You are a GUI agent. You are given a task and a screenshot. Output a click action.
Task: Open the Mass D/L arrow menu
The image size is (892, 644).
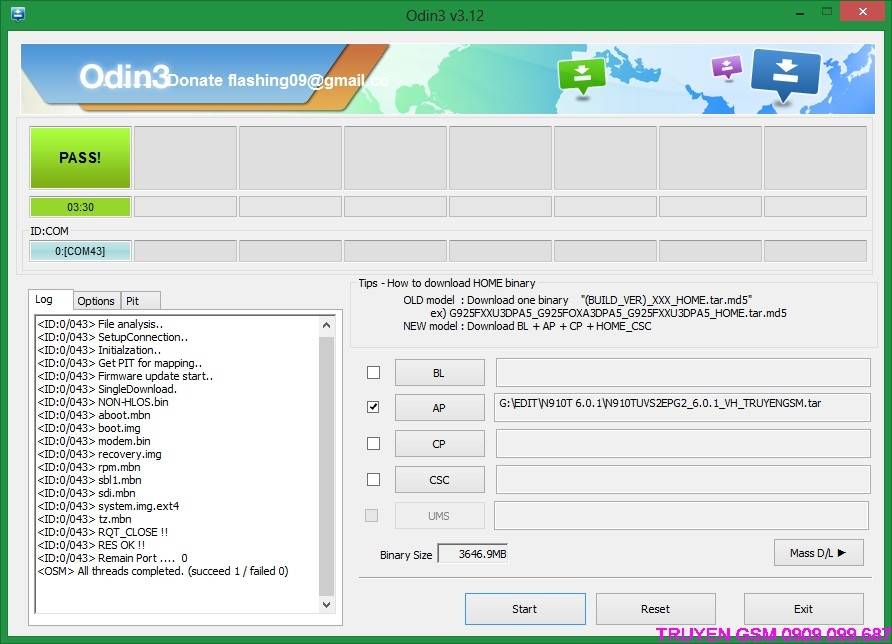[819, 553]
